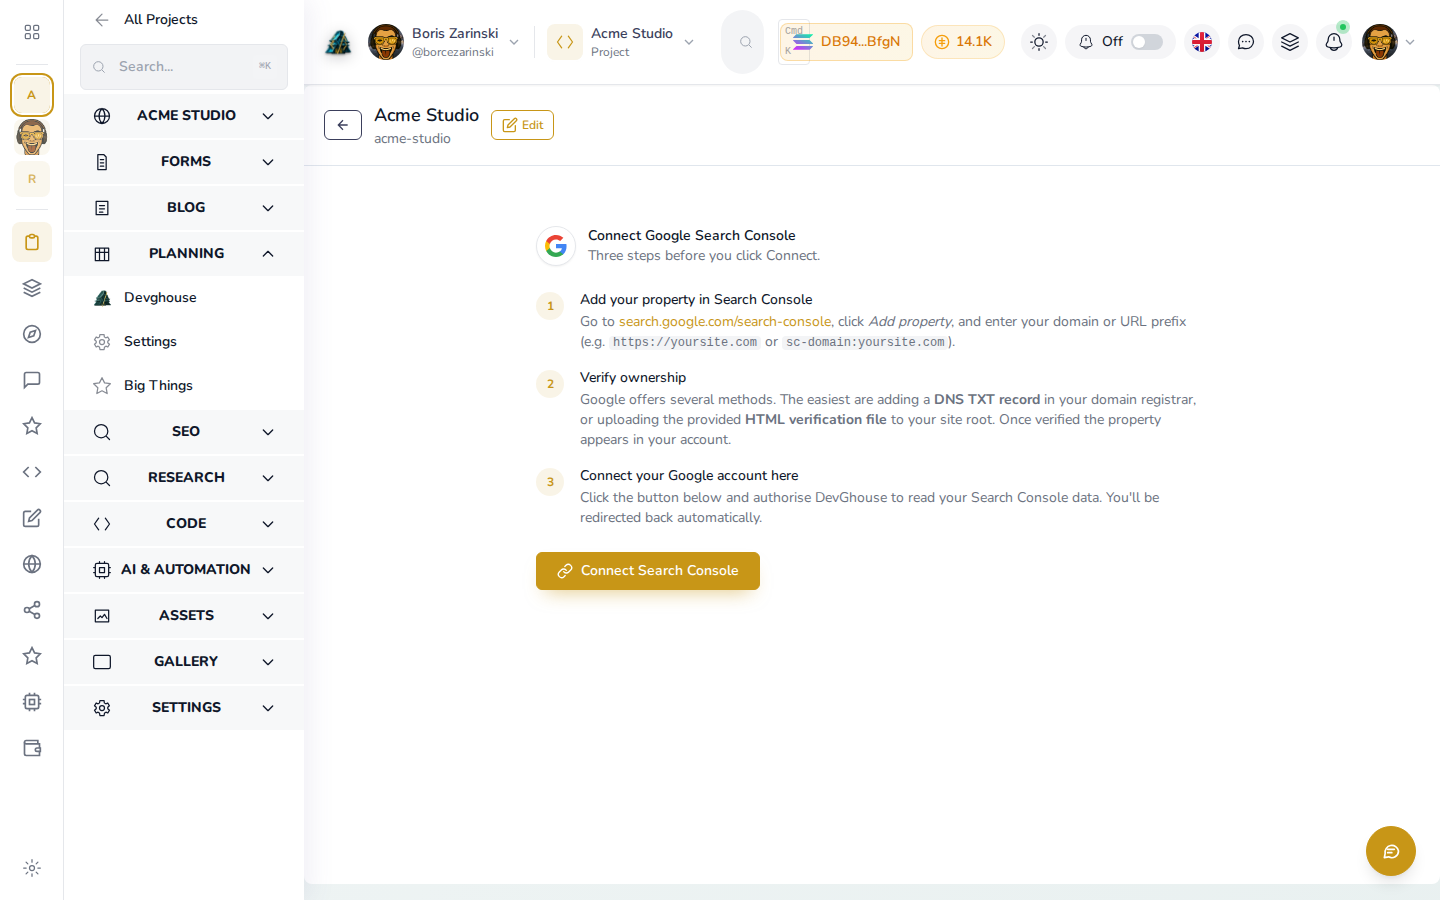
Task: Select the R workspace badge in the rail
Action: point(32,179)
